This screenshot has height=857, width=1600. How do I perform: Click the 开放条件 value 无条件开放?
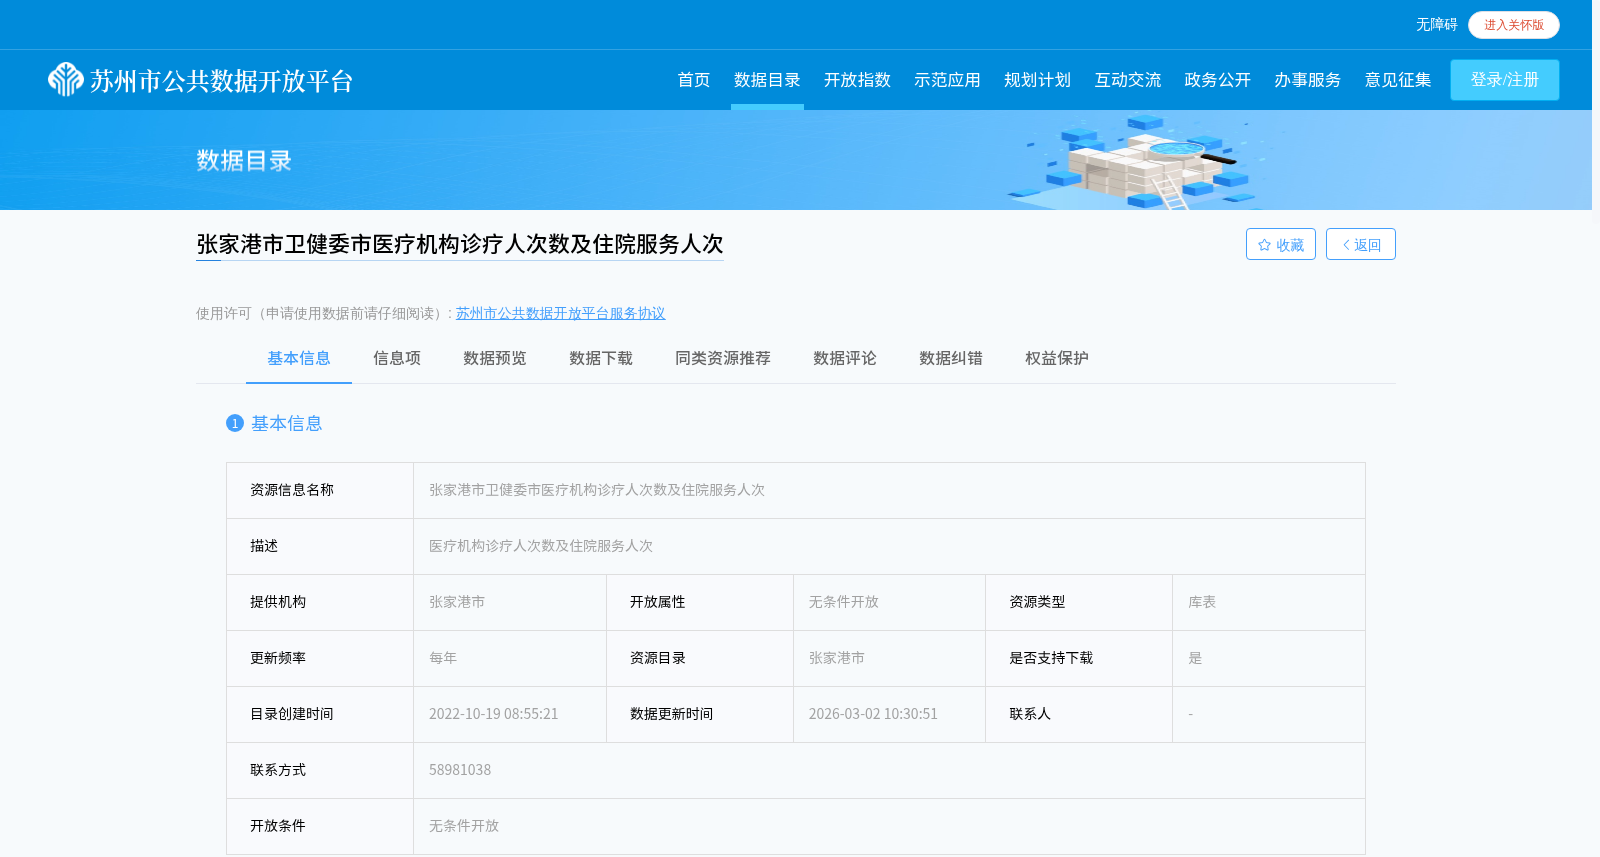tap(464, 826)
